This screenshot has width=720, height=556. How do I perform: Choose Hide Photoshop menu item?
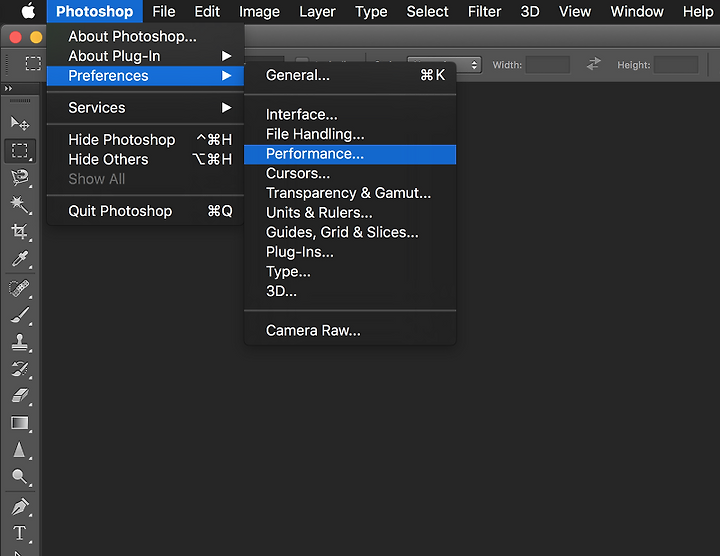[145, 140]
